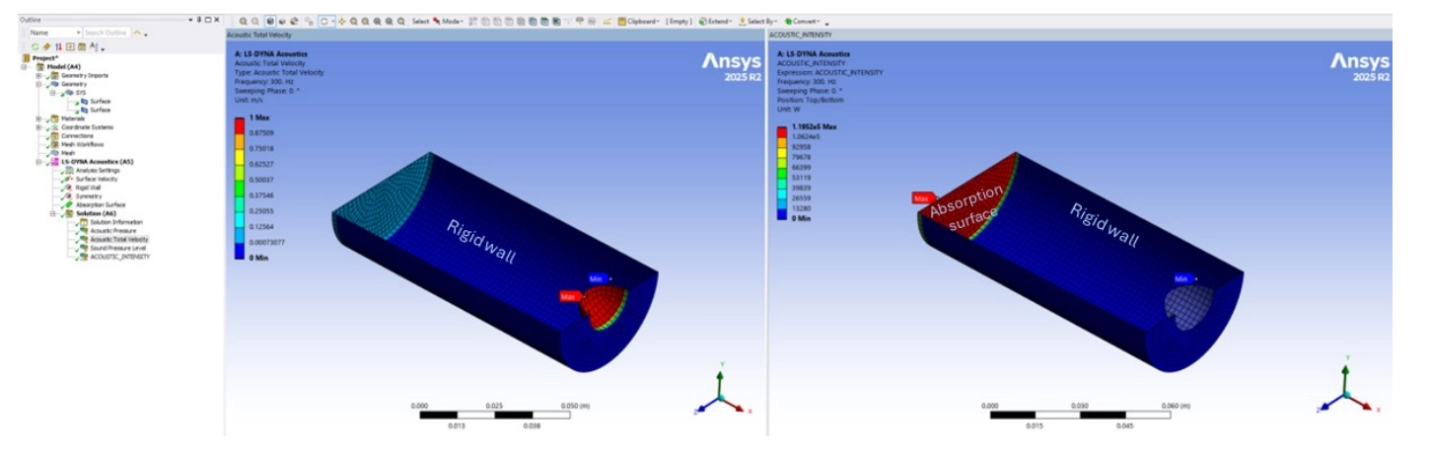Select the Acoustic Total Velocity result

click(x=119, y=239)
